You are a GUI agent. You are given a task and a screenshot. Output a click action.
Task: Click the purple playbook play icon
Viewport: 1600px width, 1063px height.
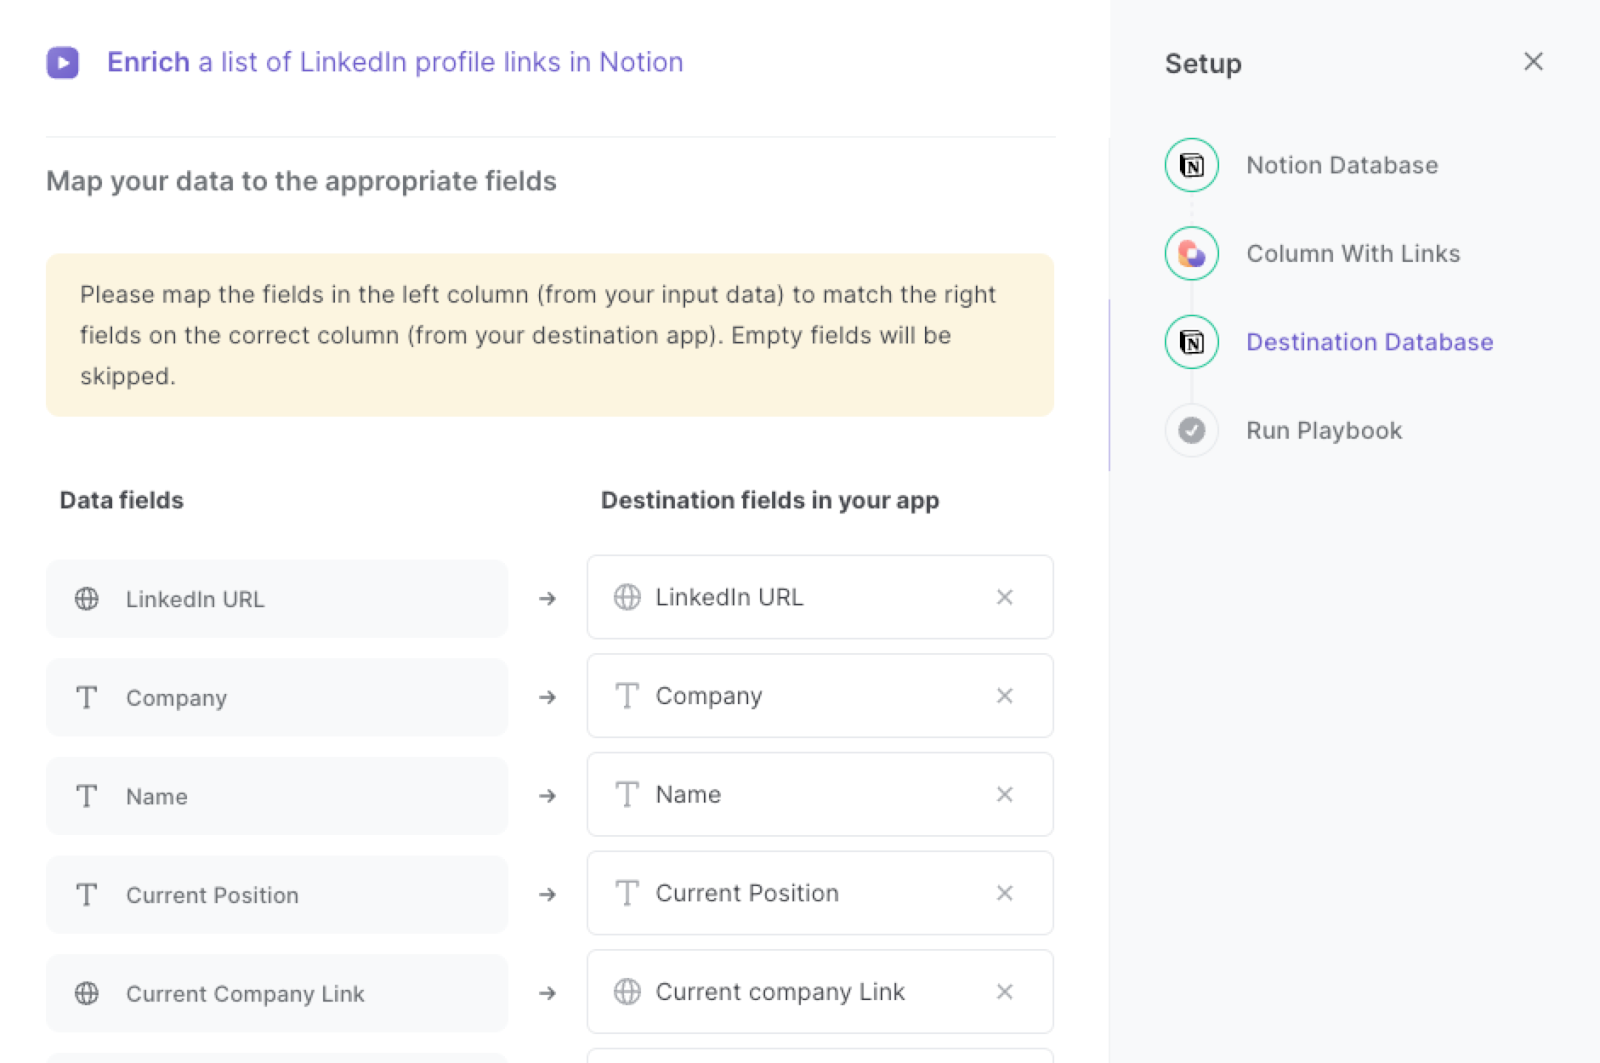[63, 62]
